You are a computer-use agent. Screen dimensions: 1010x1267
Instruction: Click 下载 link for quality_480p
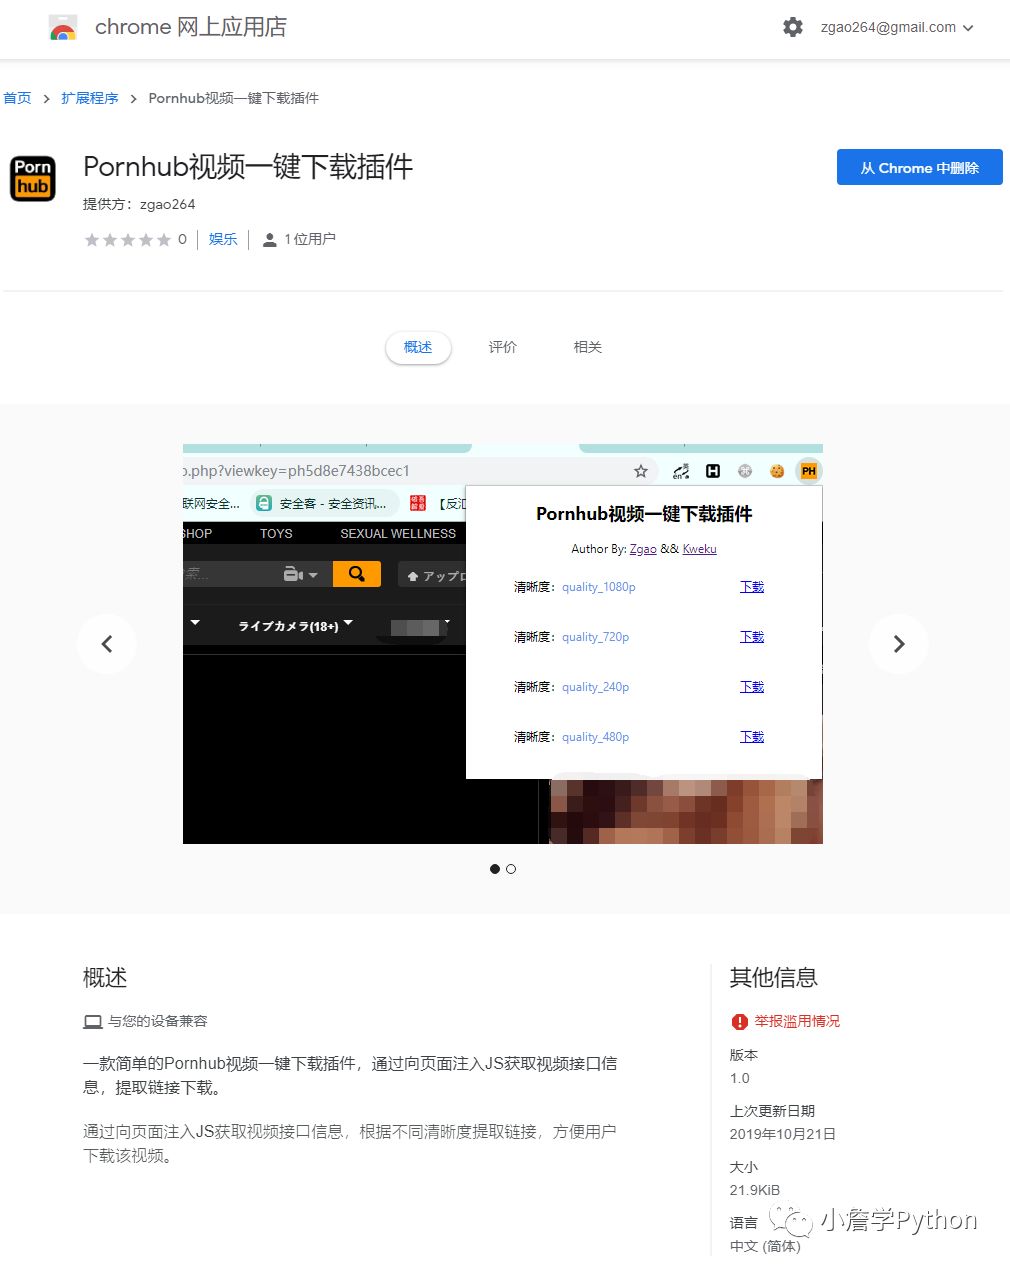point(752,737)
